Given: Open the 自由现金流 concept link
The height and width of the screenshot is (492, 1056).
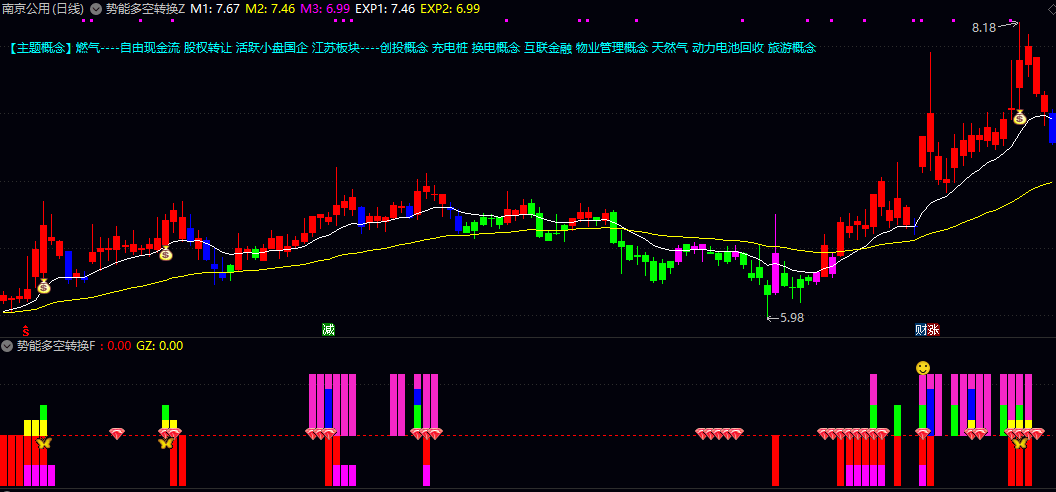Looking at the screenshot, I should [x=150, y=48].
